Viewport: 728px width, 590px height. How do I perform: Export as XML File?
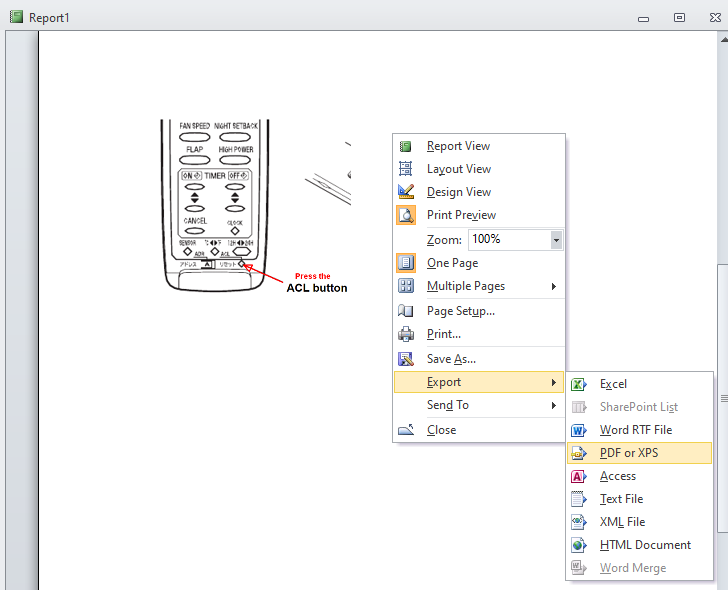pos(639,522)
